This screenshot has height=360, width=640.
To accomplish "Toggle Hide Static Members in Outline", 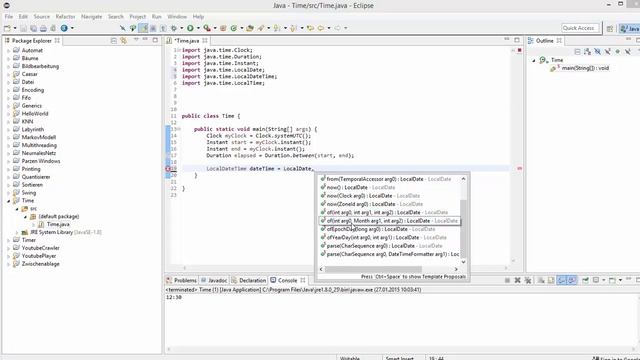I will 608,51.
